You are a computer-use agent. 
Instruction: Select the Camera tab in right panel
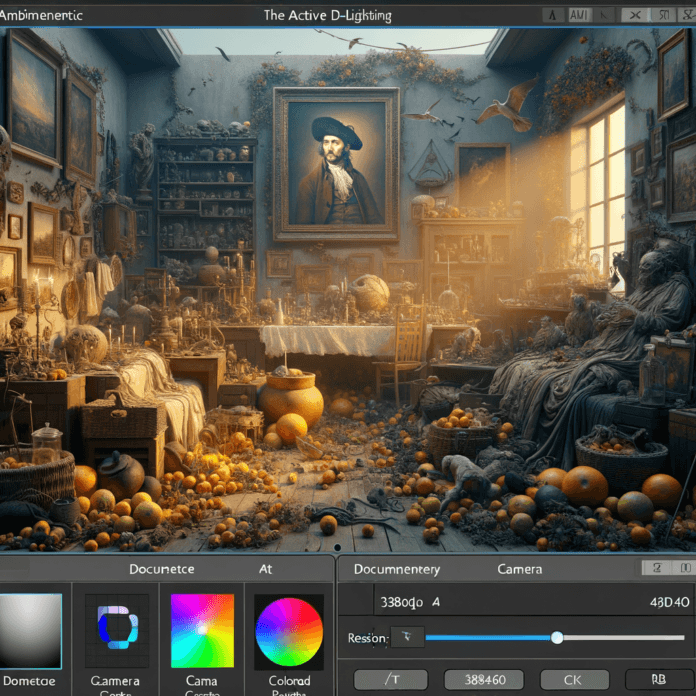click(520, 569)
